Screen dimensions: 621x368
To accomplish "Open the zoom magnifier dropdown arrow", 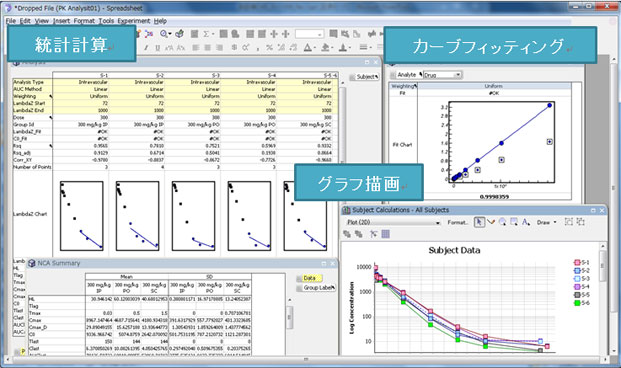I will (x=170, y=34).
